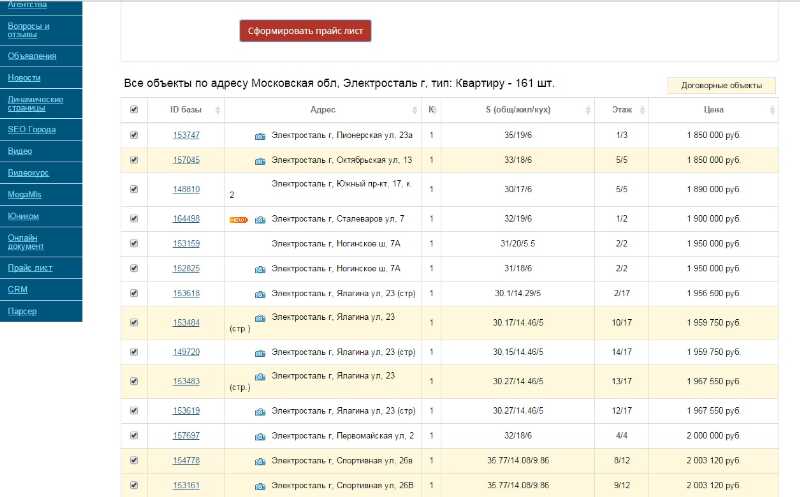Uncheck the row checkbox for ID 164498

(x=134, y=218)
